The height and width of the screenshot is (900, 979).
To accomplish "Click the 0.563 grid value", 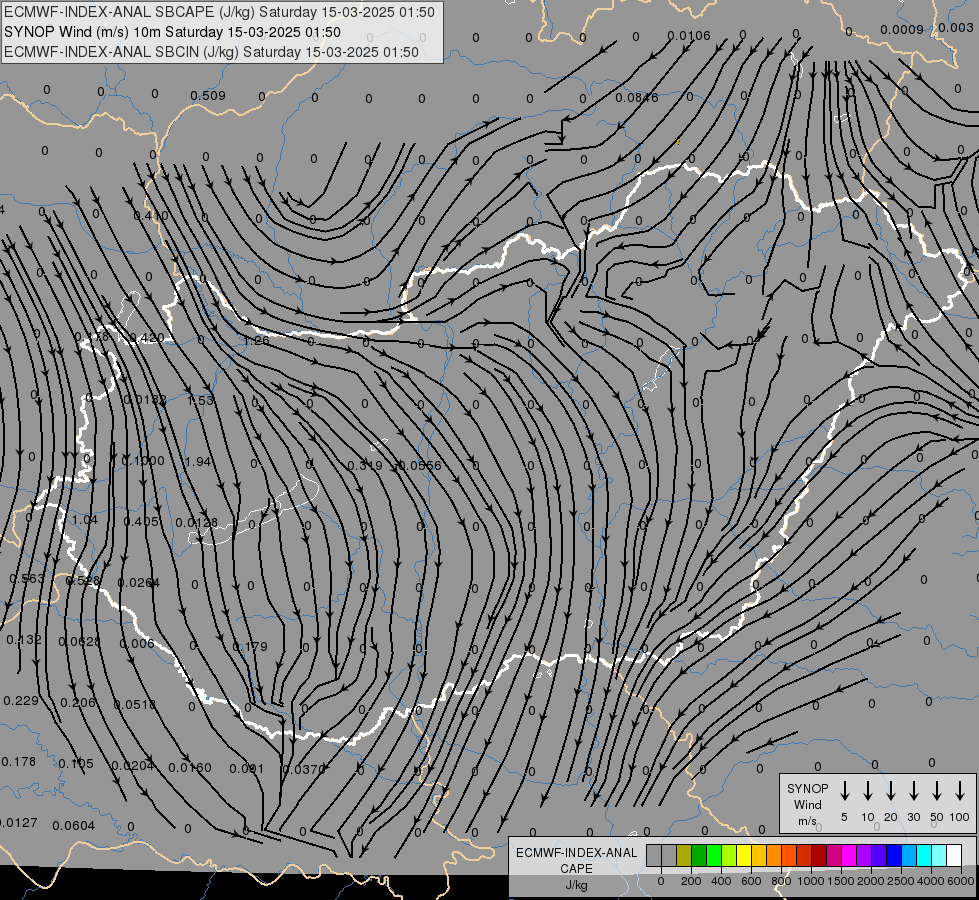I will click(x=27, y=578).
